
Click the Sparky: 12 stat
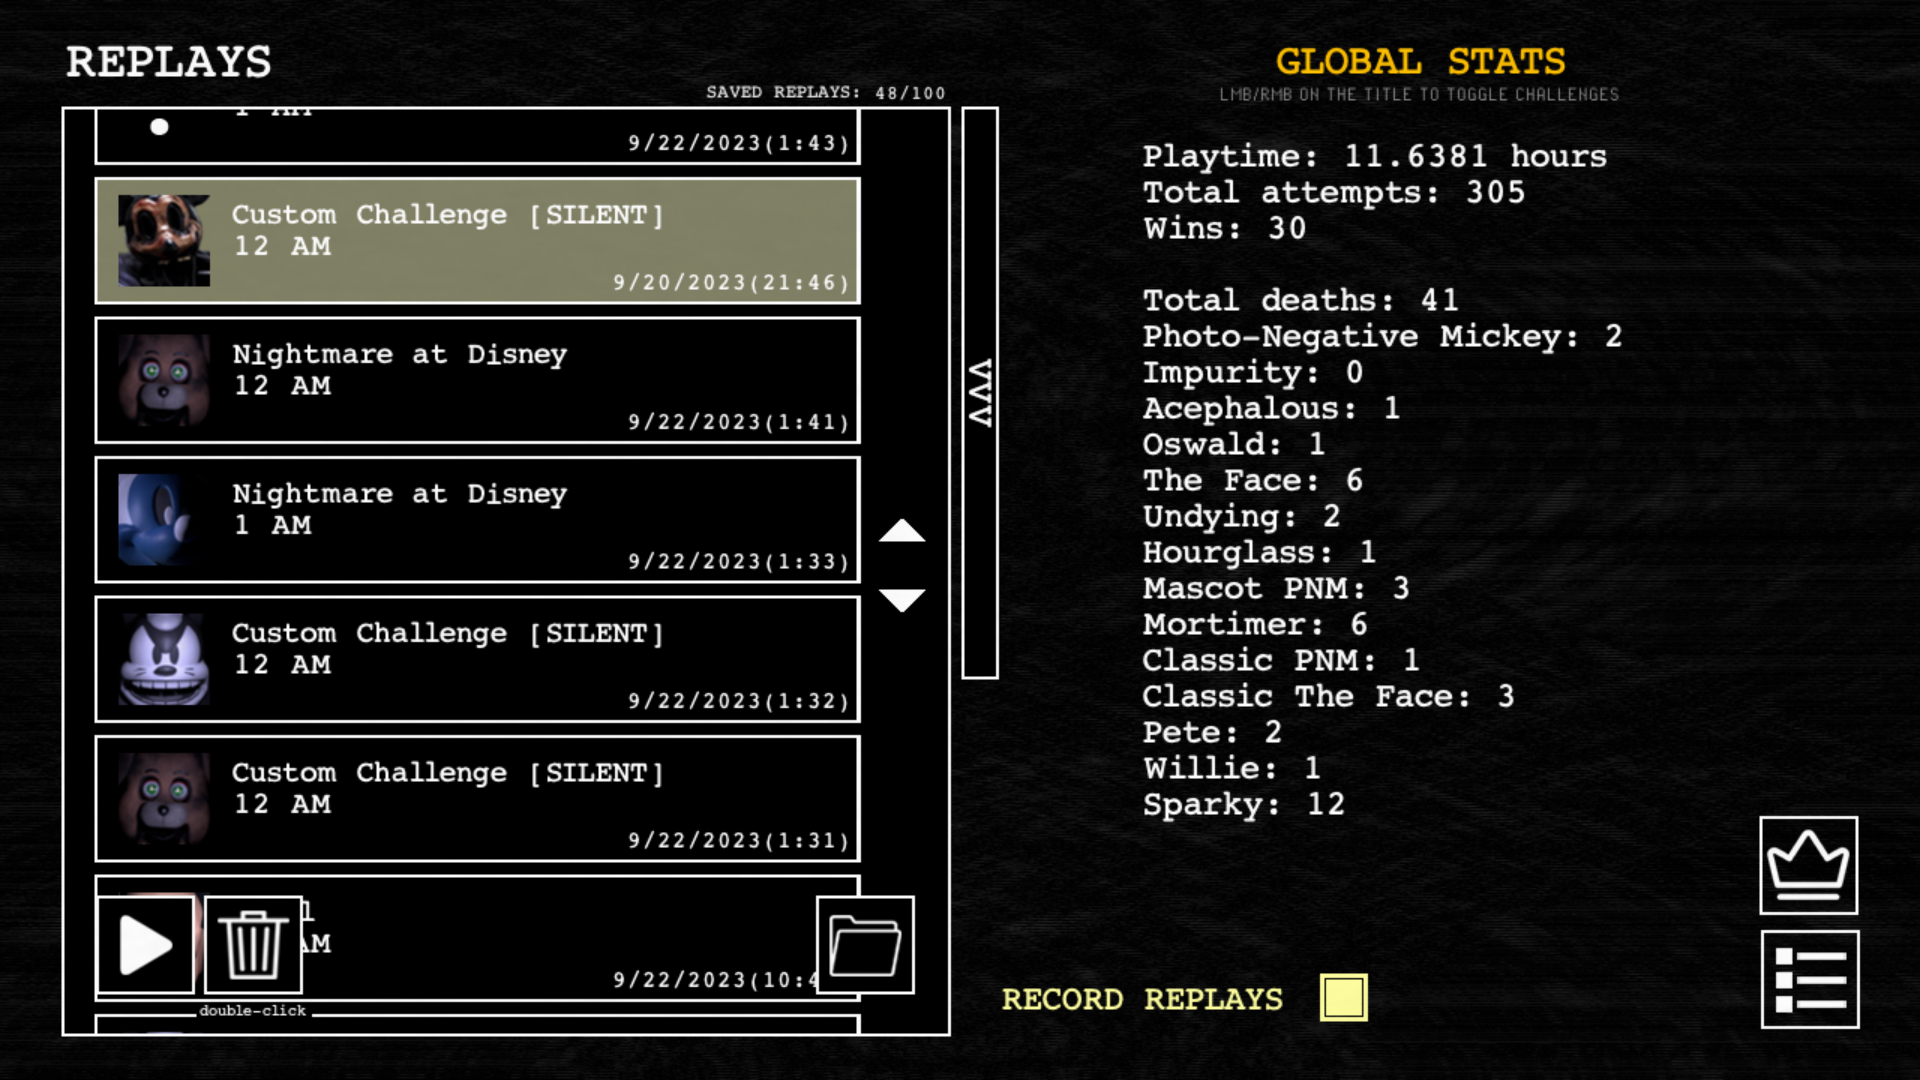coord(1244,805)
